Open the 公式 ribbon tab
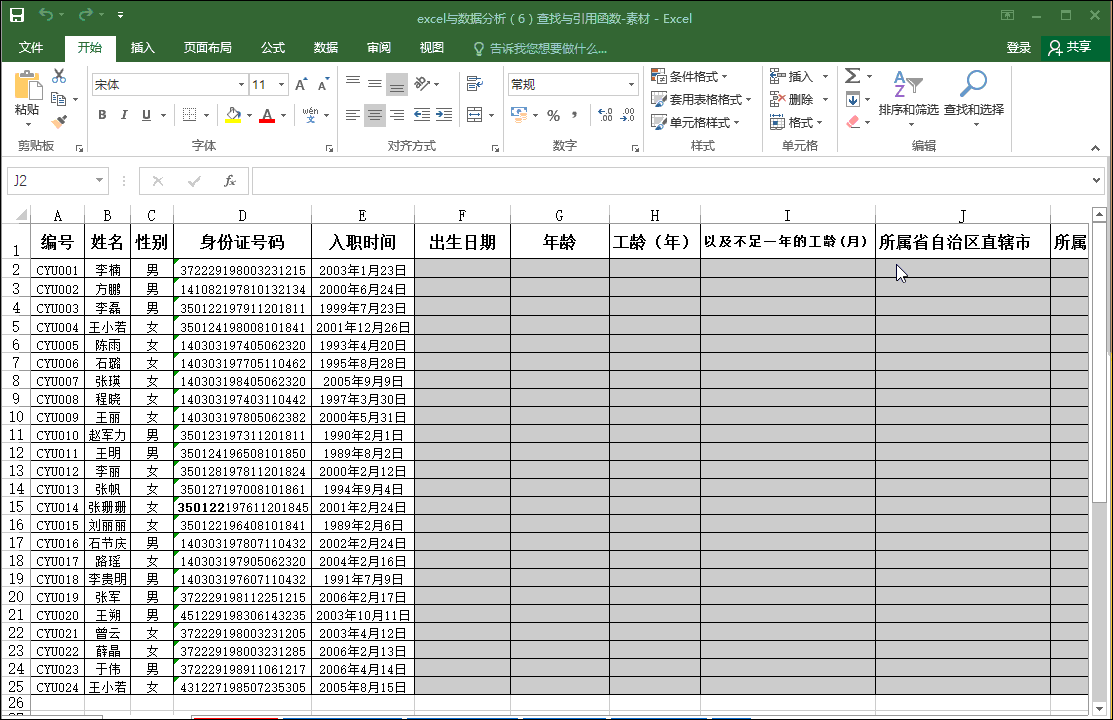The height and width of the screenshot is (720, 1113). click(x=274, y=47)
